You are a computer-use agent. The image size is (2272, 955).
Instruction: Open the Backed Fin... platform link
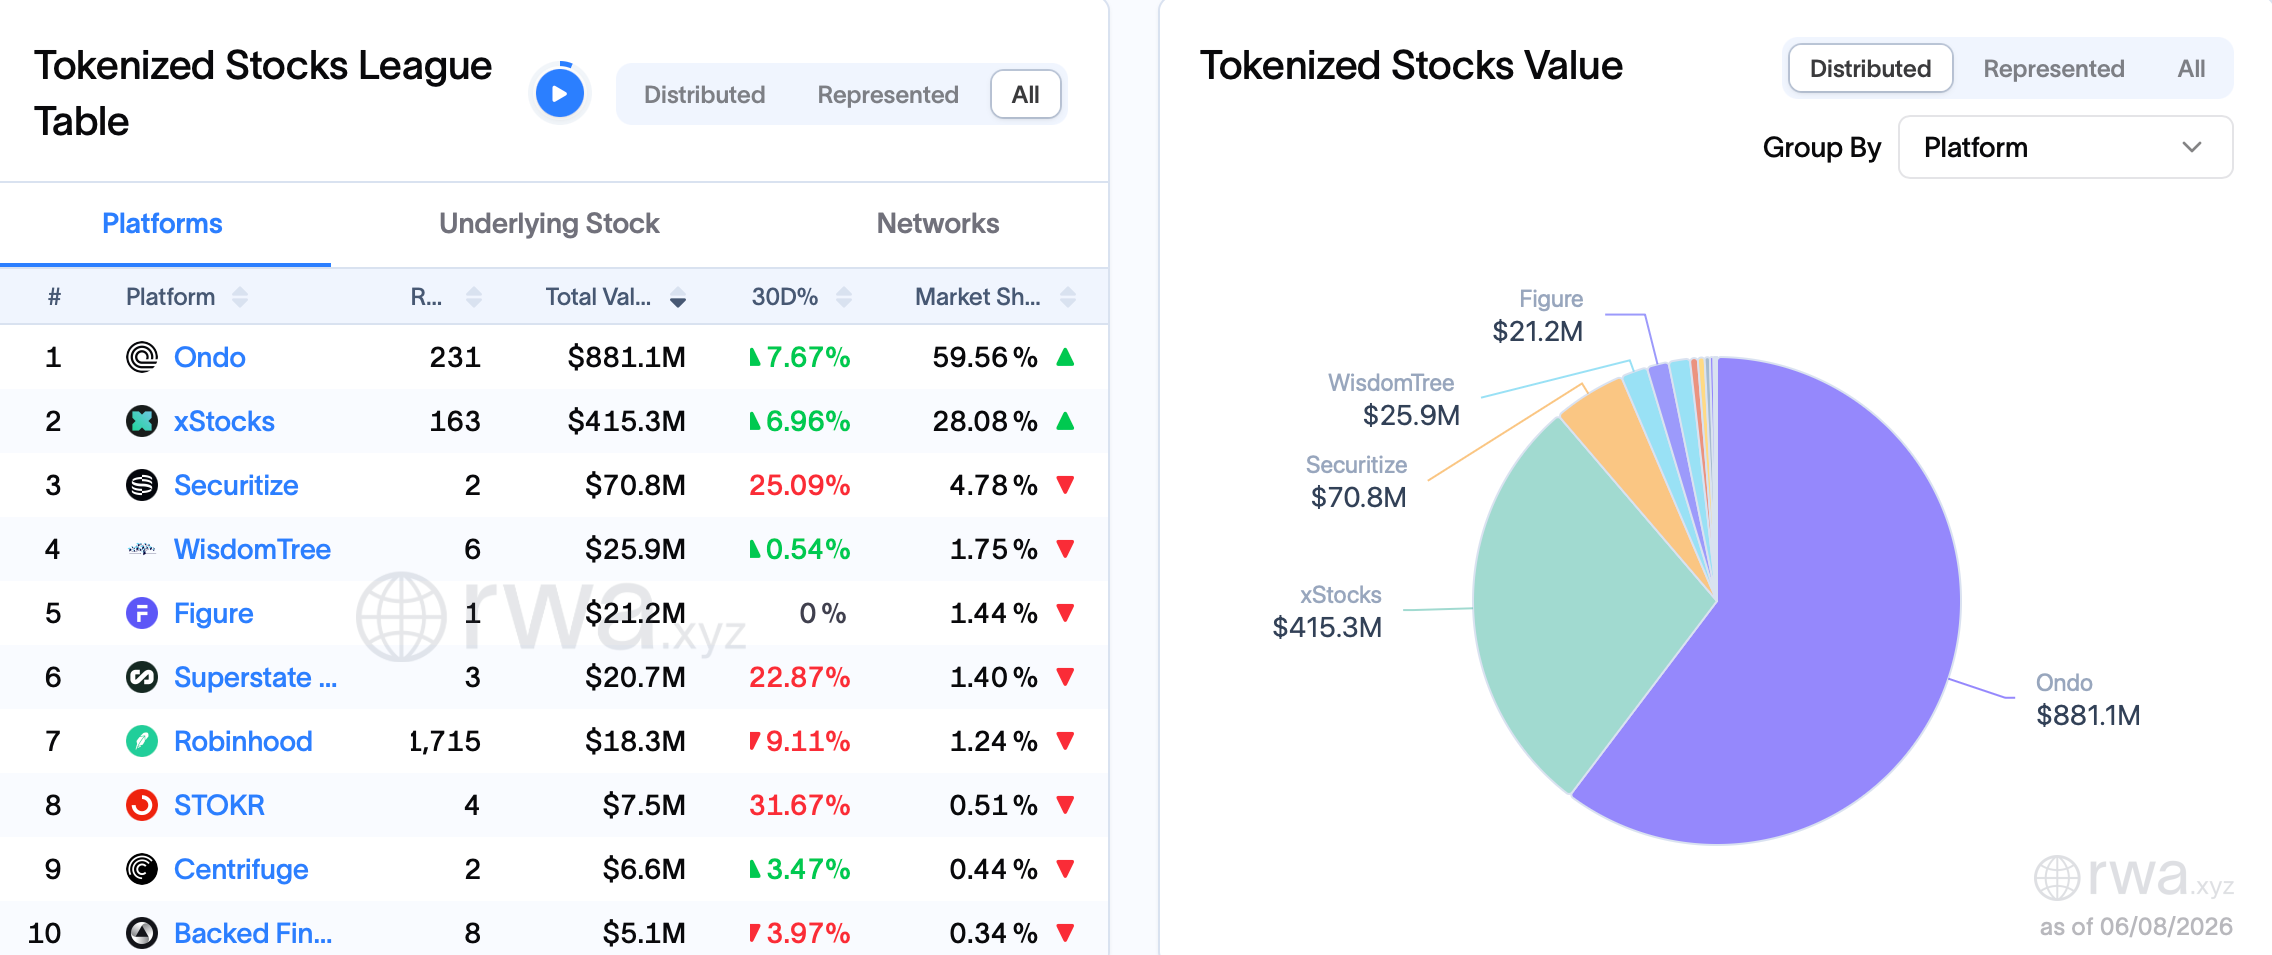pos(253,933)
